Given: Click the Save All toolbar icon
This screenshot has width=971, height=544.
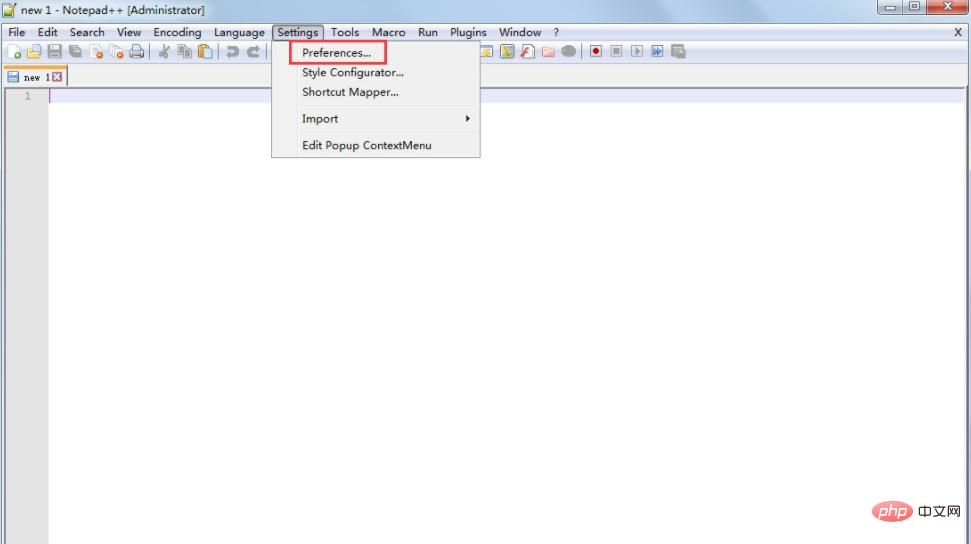Looking at the screenshot, I should tap(76, 51).
